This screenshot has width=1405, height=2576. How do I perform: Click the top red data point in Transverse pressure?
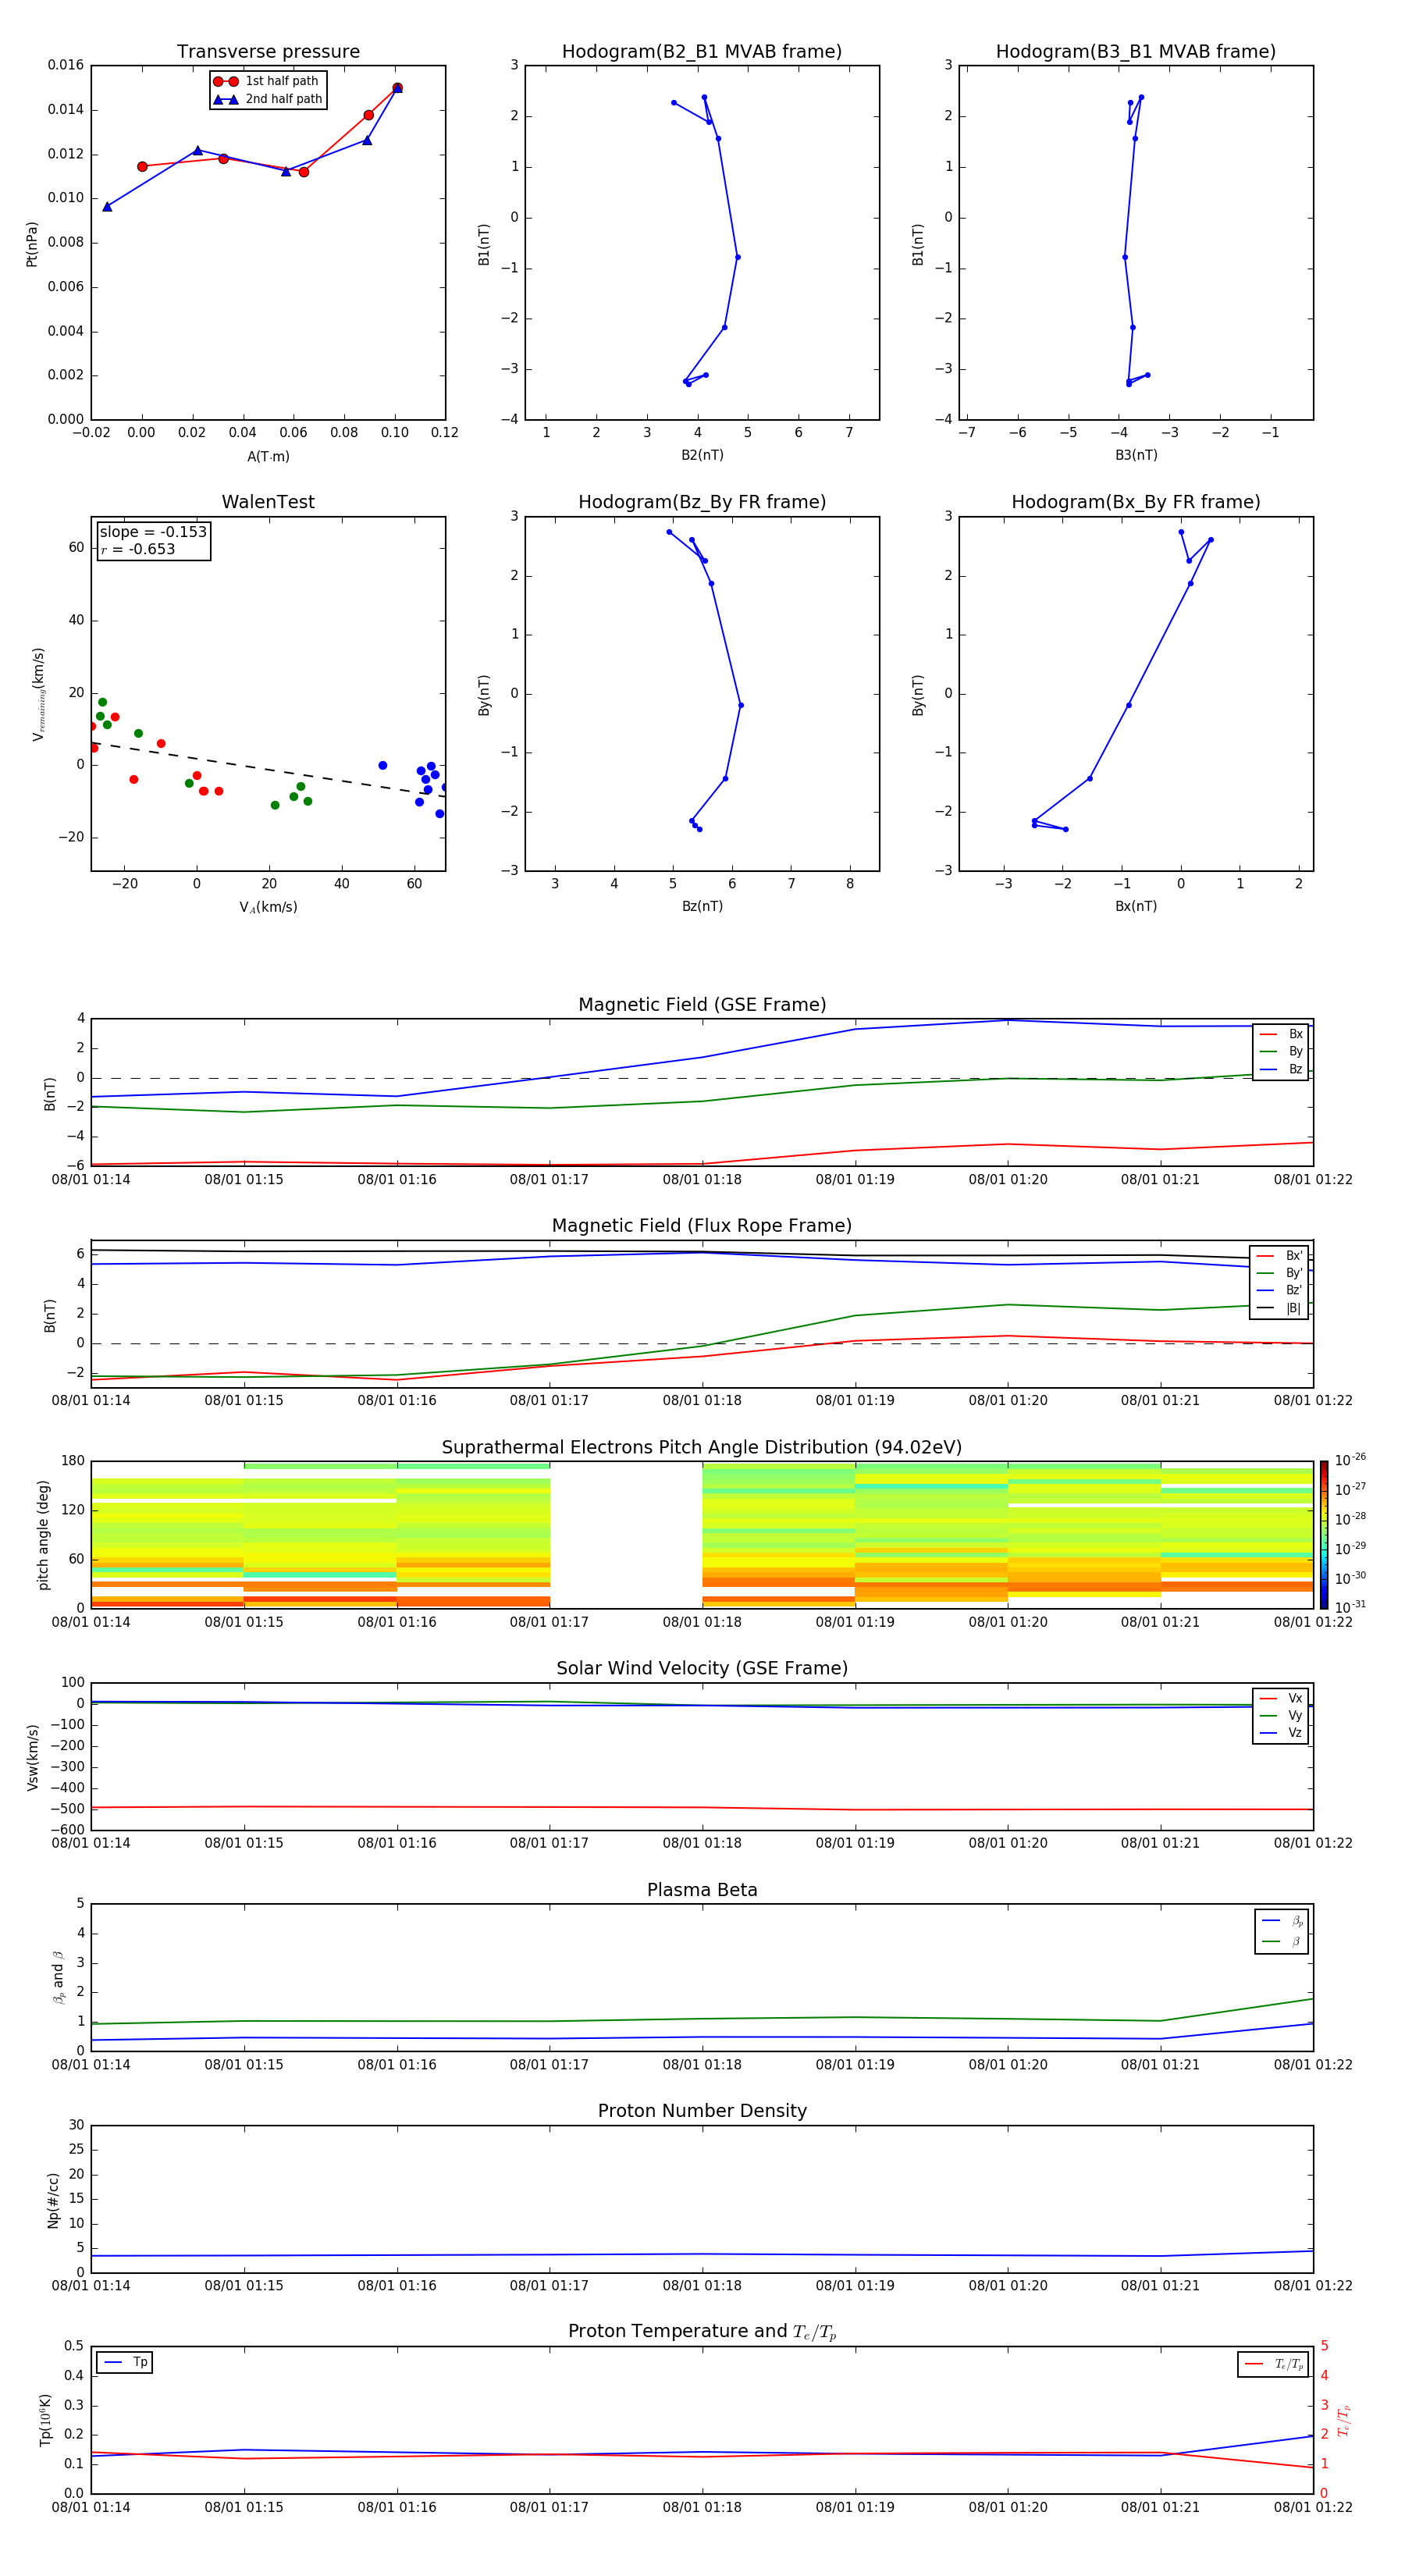397,88
